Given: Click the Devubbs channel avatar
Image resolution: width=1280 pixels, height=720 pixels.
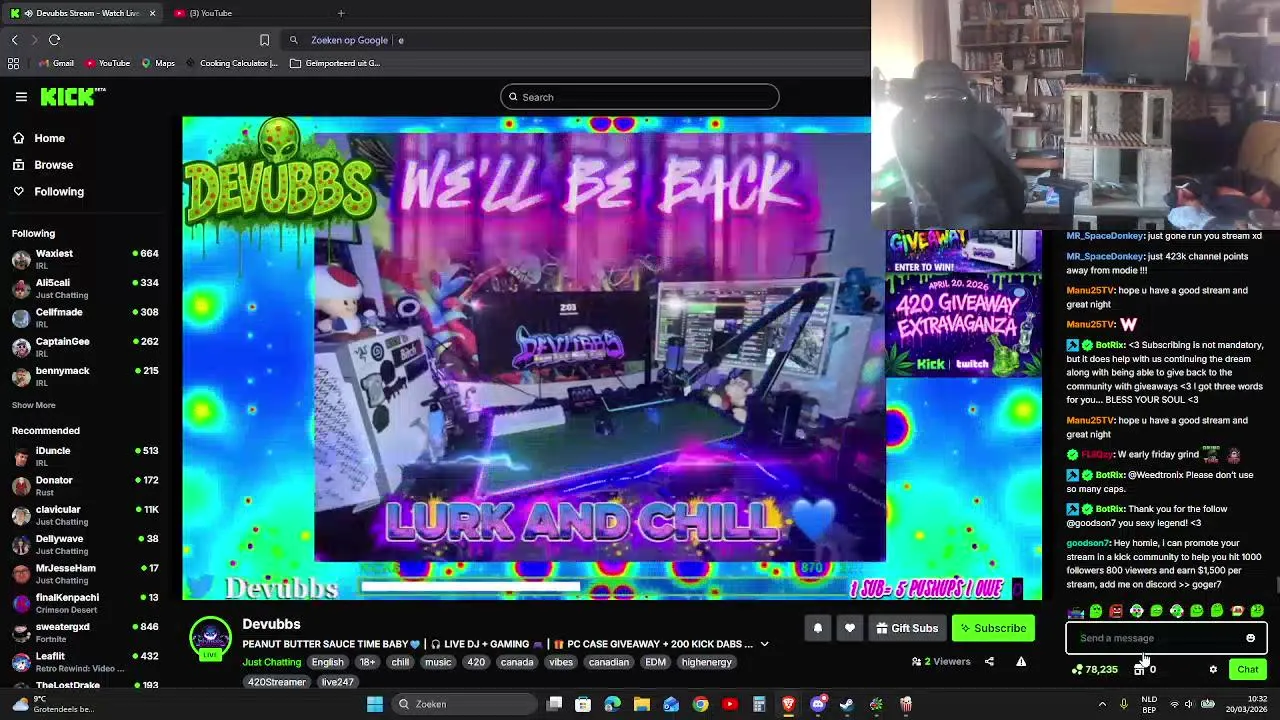Looking at the screenshot, I should pos(210,638).
